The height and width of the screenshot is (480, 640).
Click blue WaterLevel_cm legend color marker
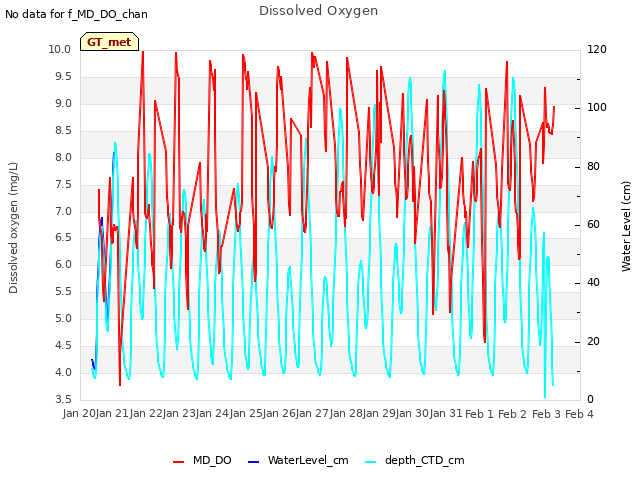pyautogui.click(x=253, y=462)
